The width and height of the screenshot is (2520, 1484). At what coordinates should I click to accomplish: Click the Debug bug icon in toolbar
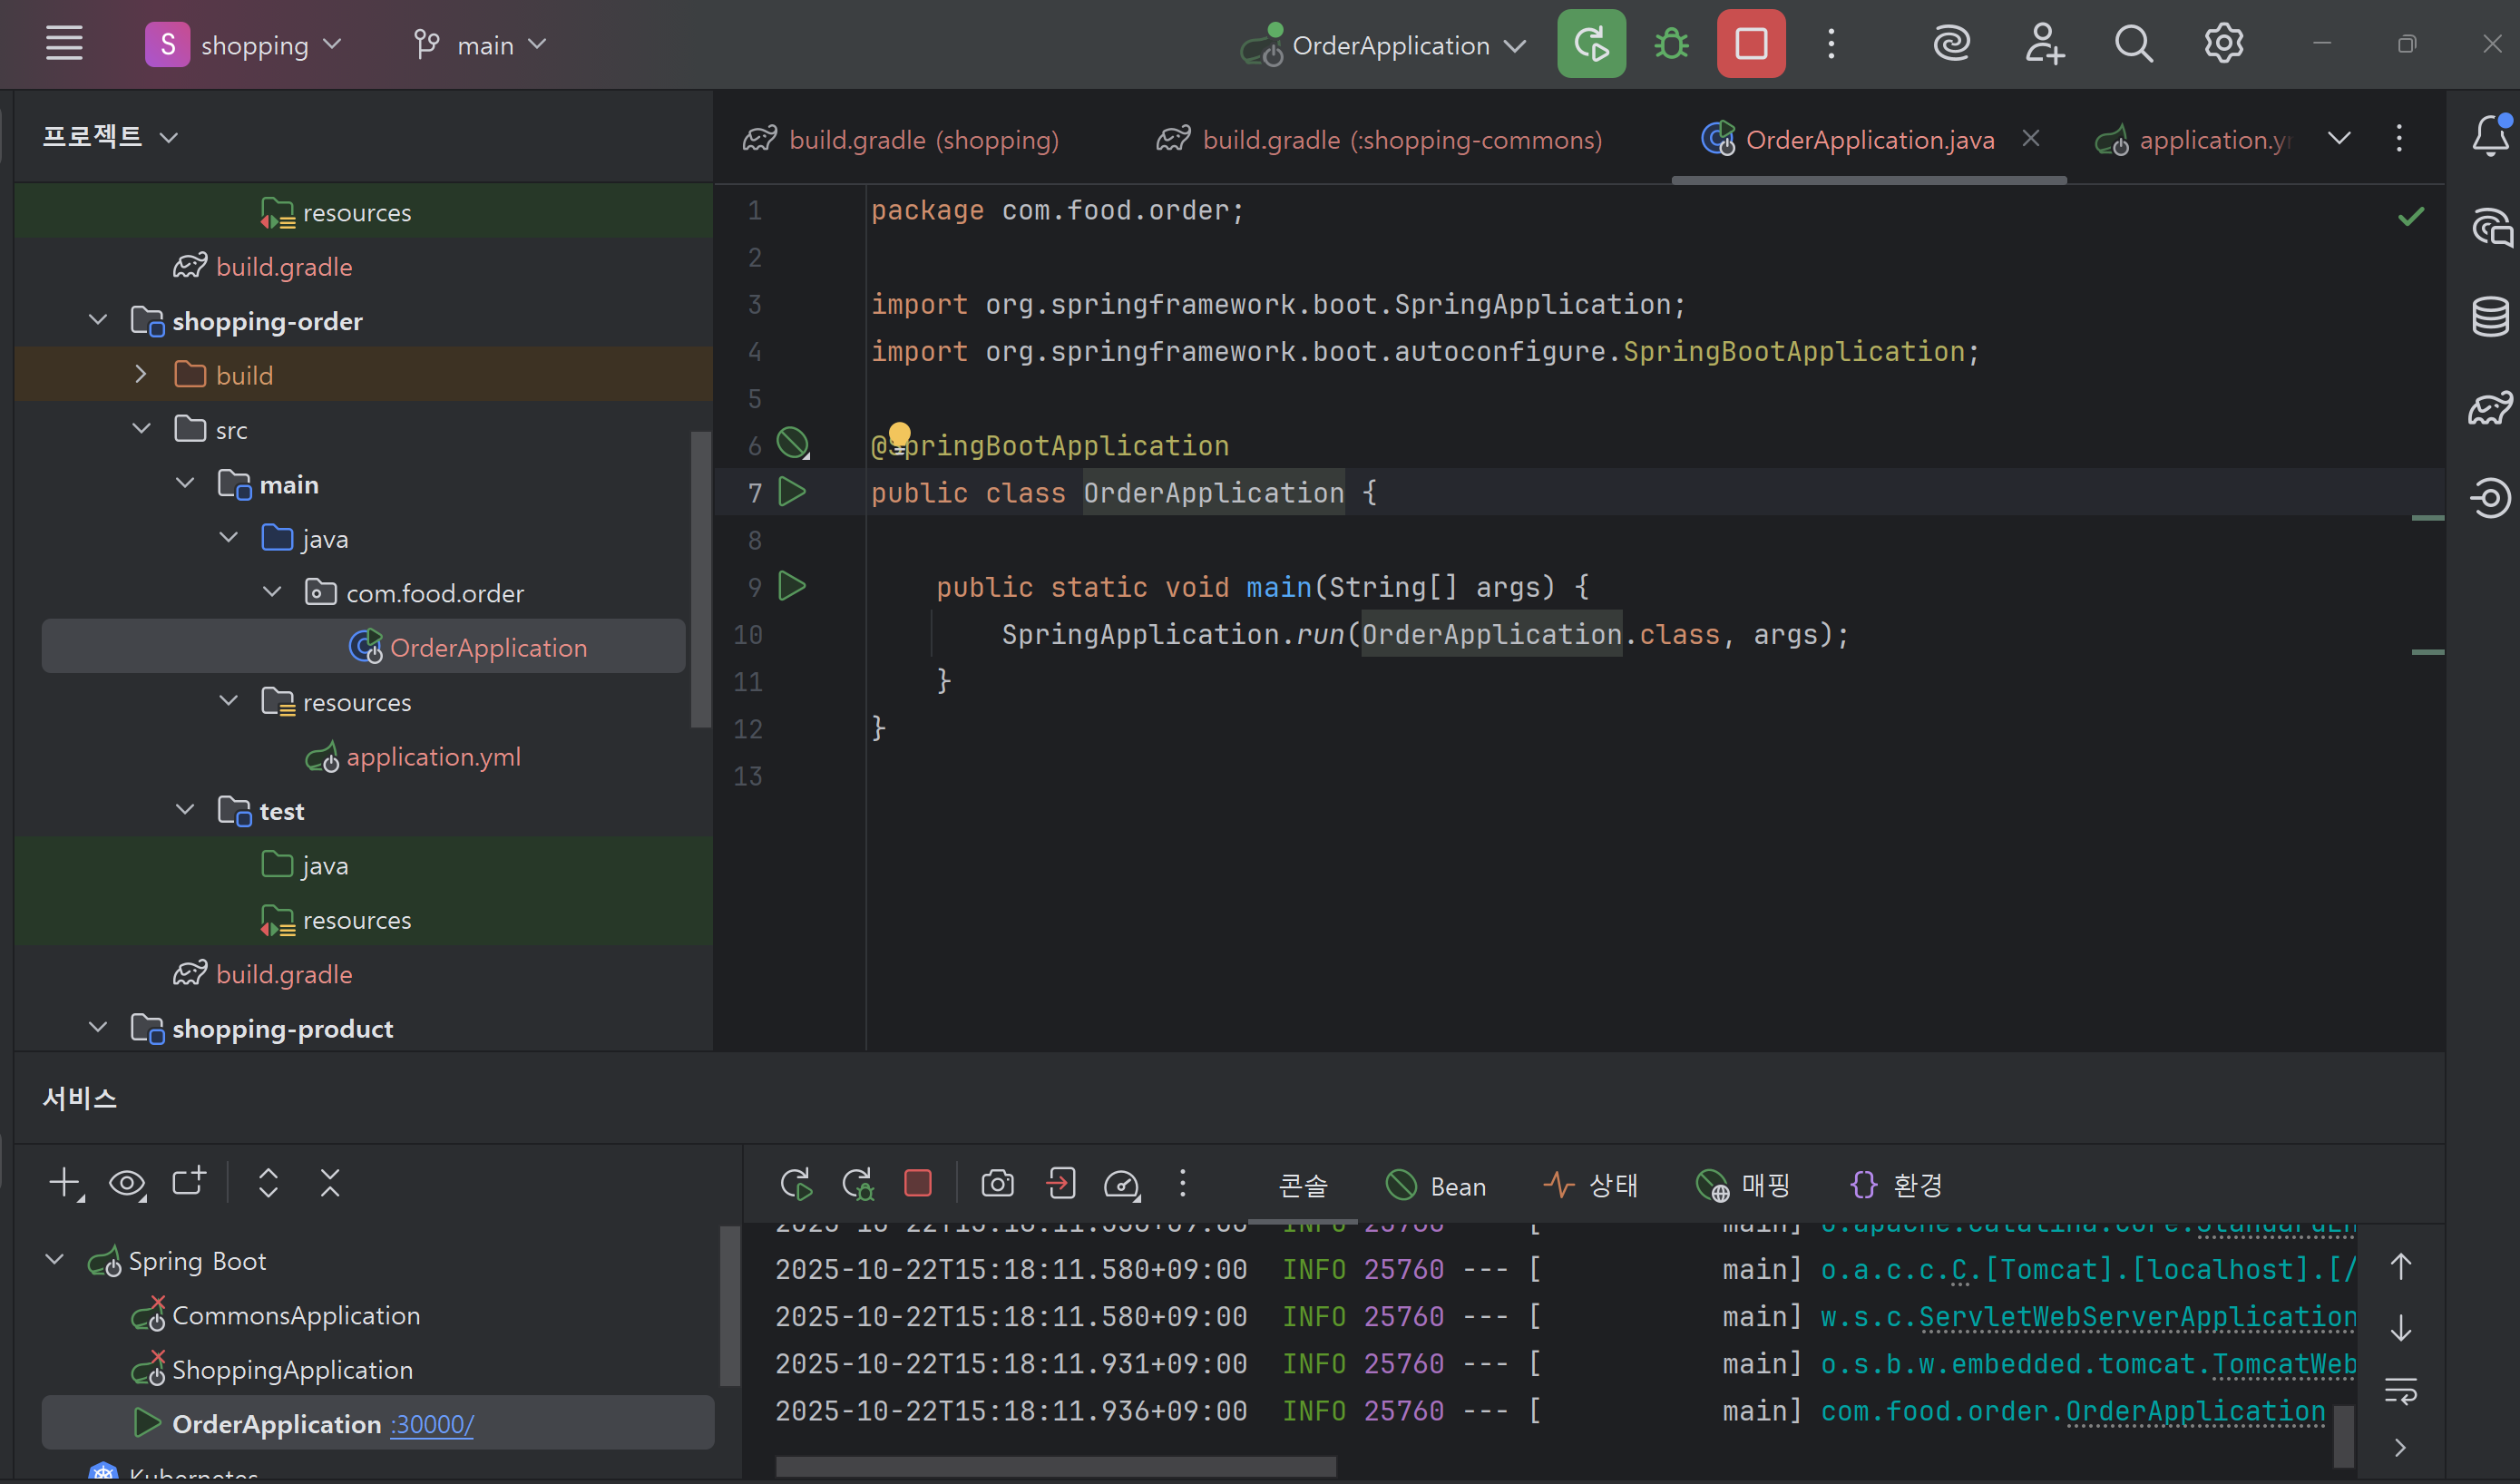pos(1671,44)
